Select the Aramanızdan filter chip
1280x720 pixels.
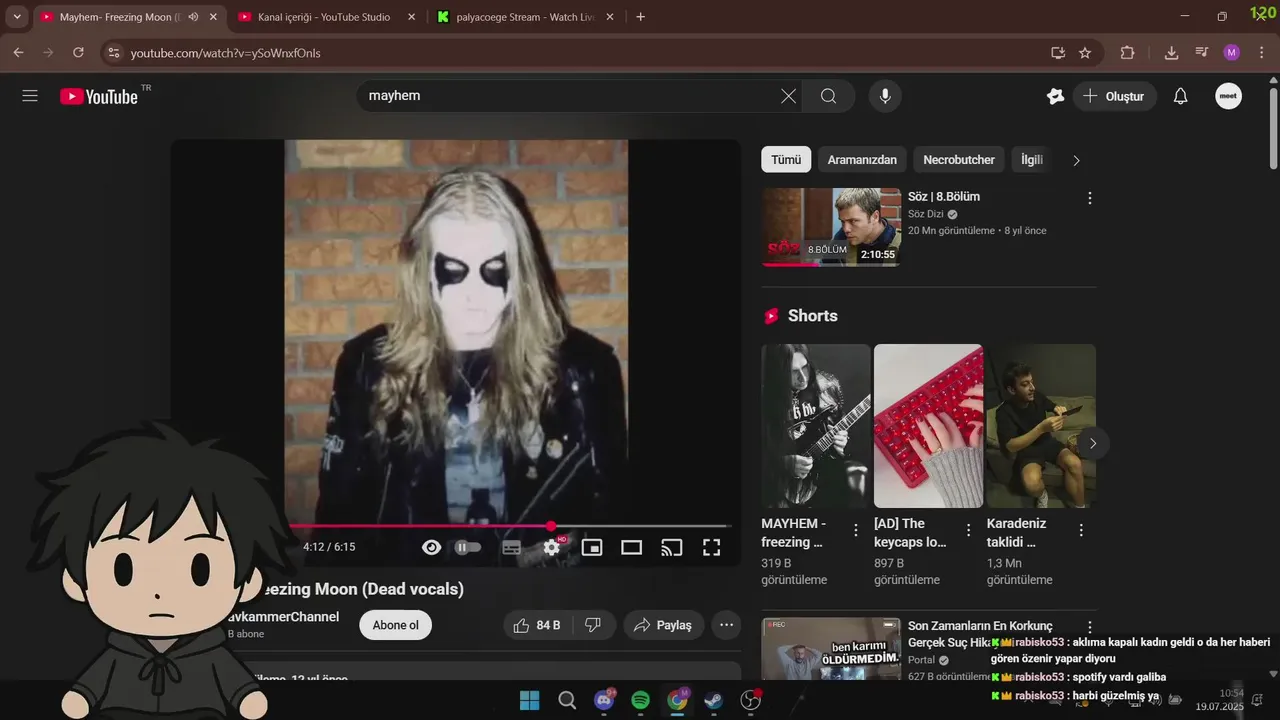(862, 160)
